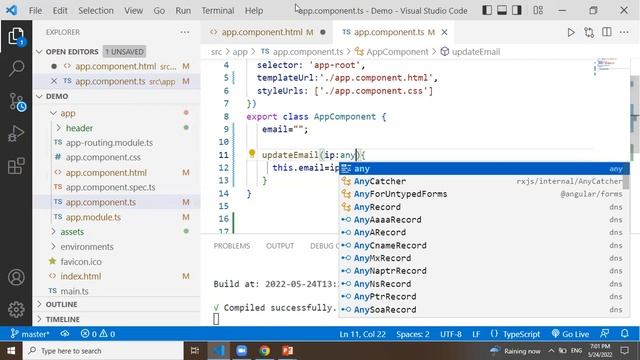640x360 pixels.
Task: Switch to the Output panel tab
Action: click(x=280, y=246)
